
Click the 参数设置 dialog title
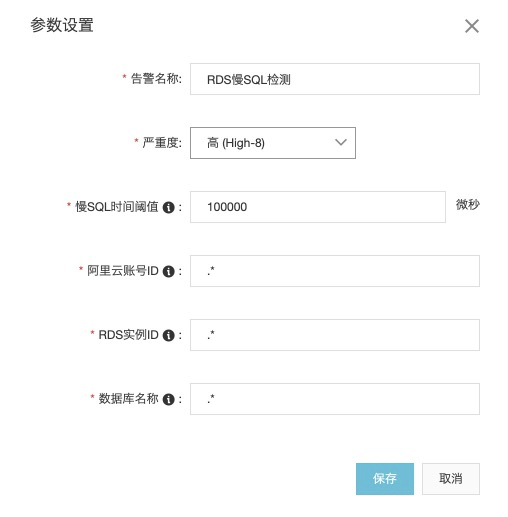point(62,25)
